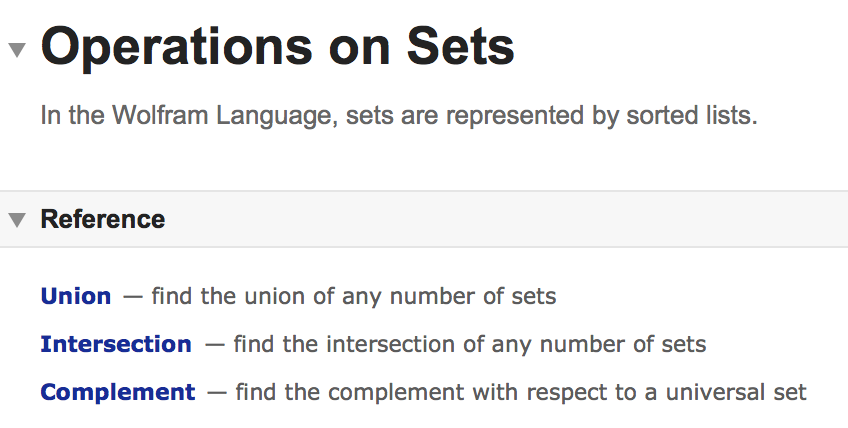
Task: Open the Intersection function link
Action: pyautogui.click(x=116, y=344)
